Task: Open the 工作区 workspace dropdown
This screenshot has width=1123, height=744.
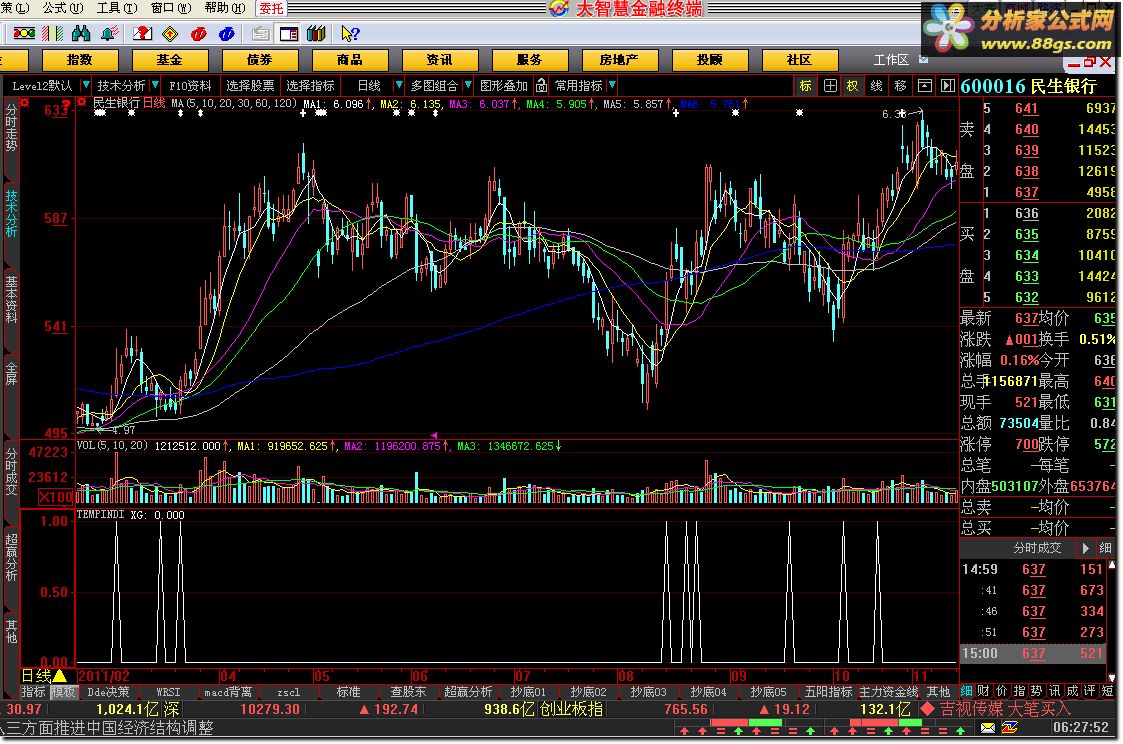Action: click(923, 59)
